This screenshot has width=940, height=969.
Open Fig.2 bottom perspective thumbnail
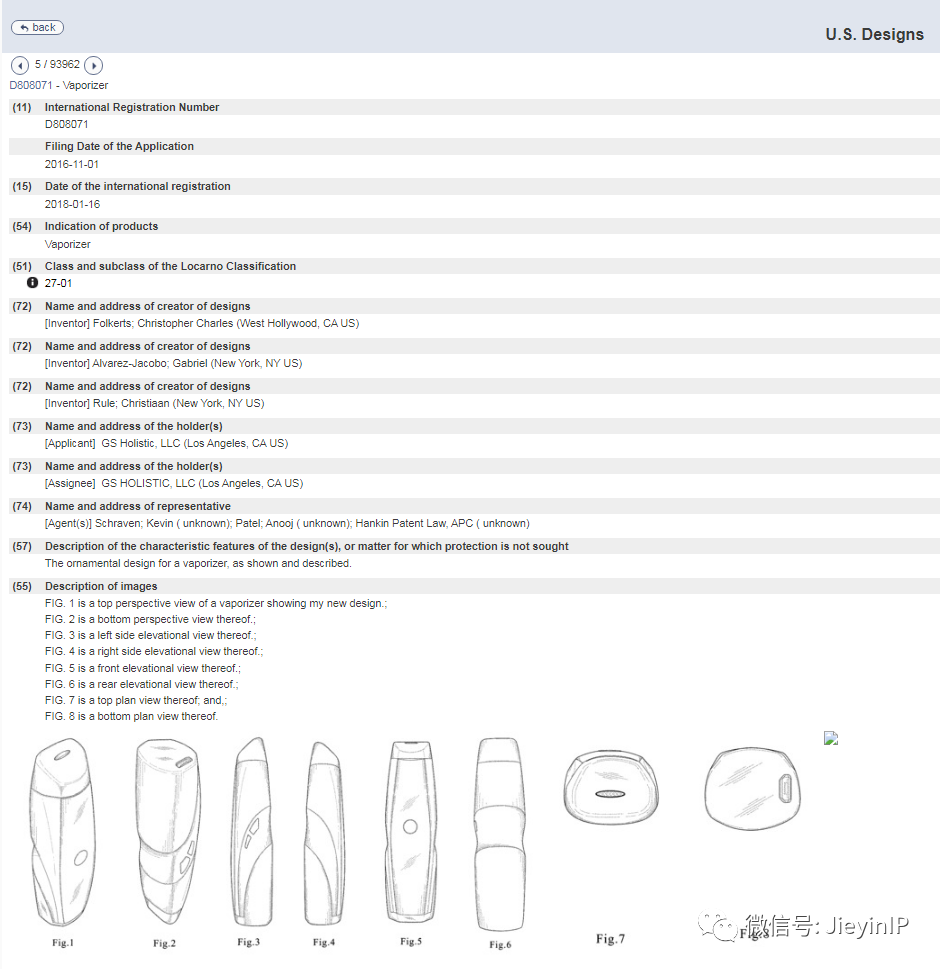pos(168,831)
